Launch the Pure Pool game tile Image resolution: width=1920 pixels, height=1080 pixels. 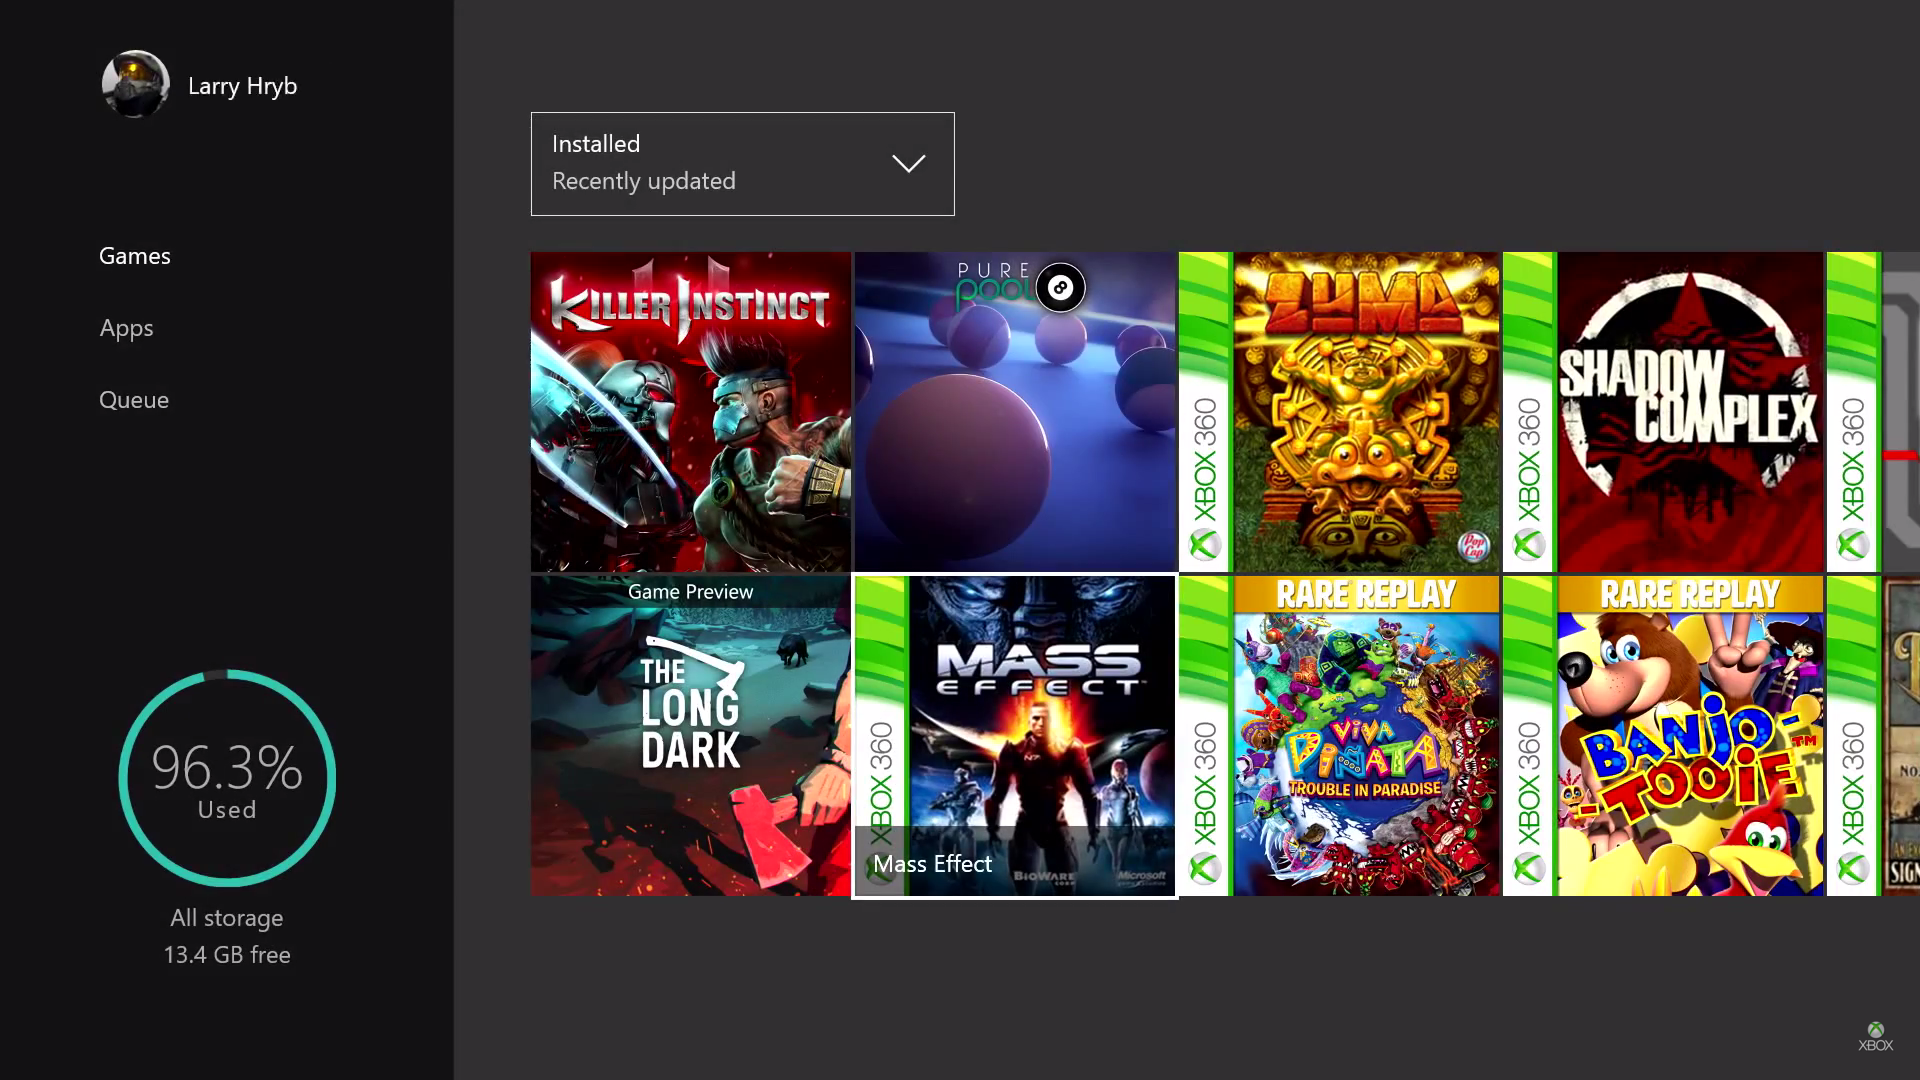pos(1014,412)
